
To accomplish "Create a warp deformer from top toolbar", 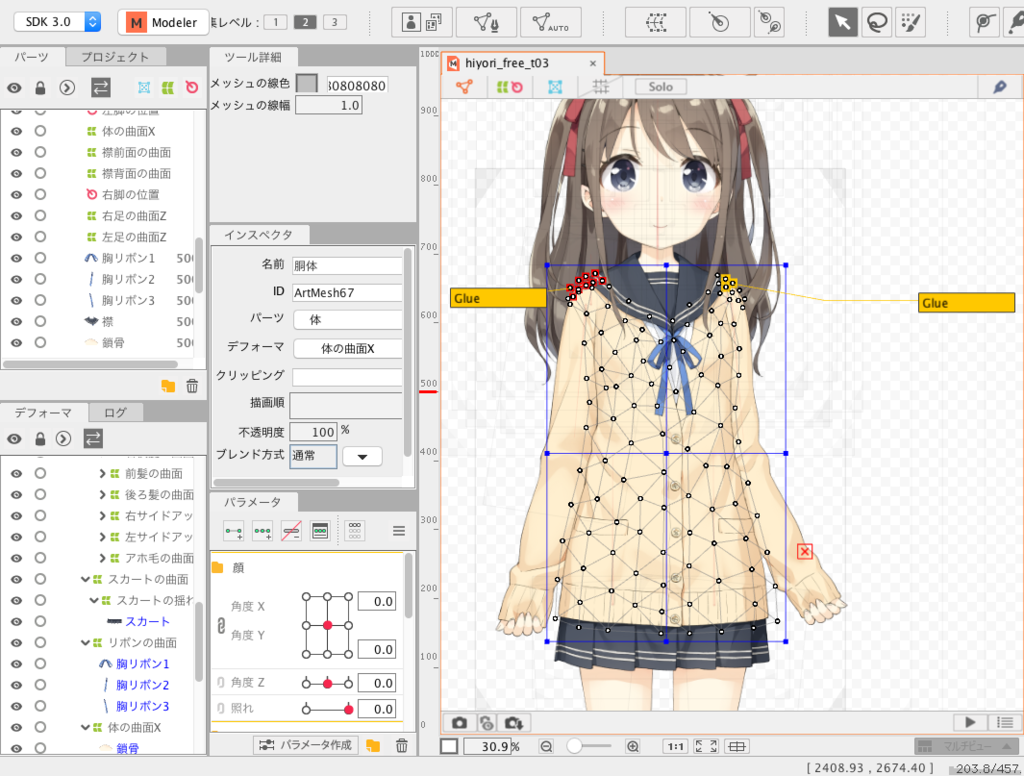I will [x=656, y=22].
